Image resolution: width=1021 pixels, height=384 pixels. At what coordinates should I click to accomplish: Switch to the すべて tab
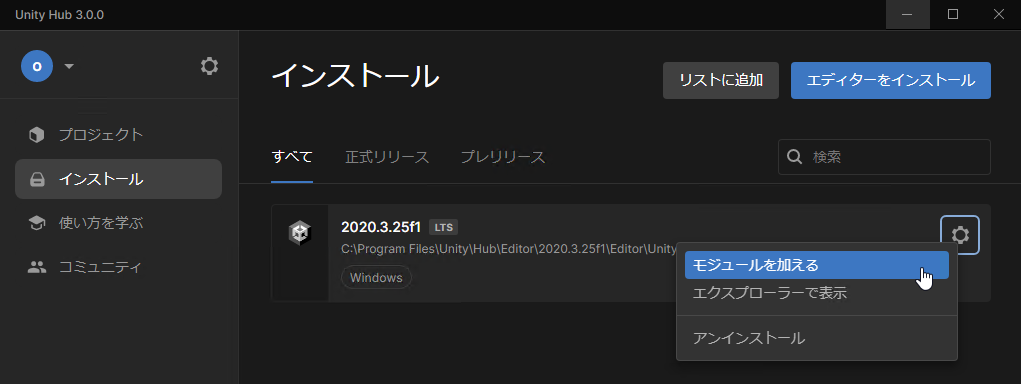point(292,157)
